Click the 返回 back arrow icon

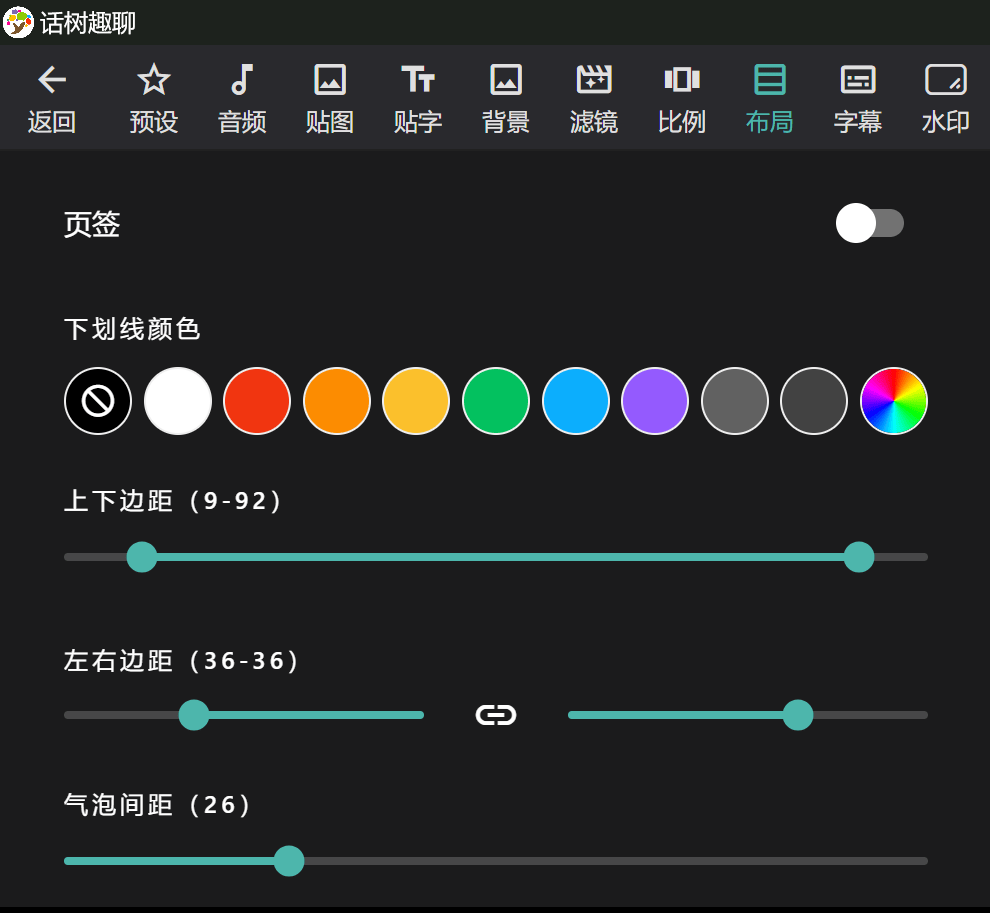pos(52,80)
